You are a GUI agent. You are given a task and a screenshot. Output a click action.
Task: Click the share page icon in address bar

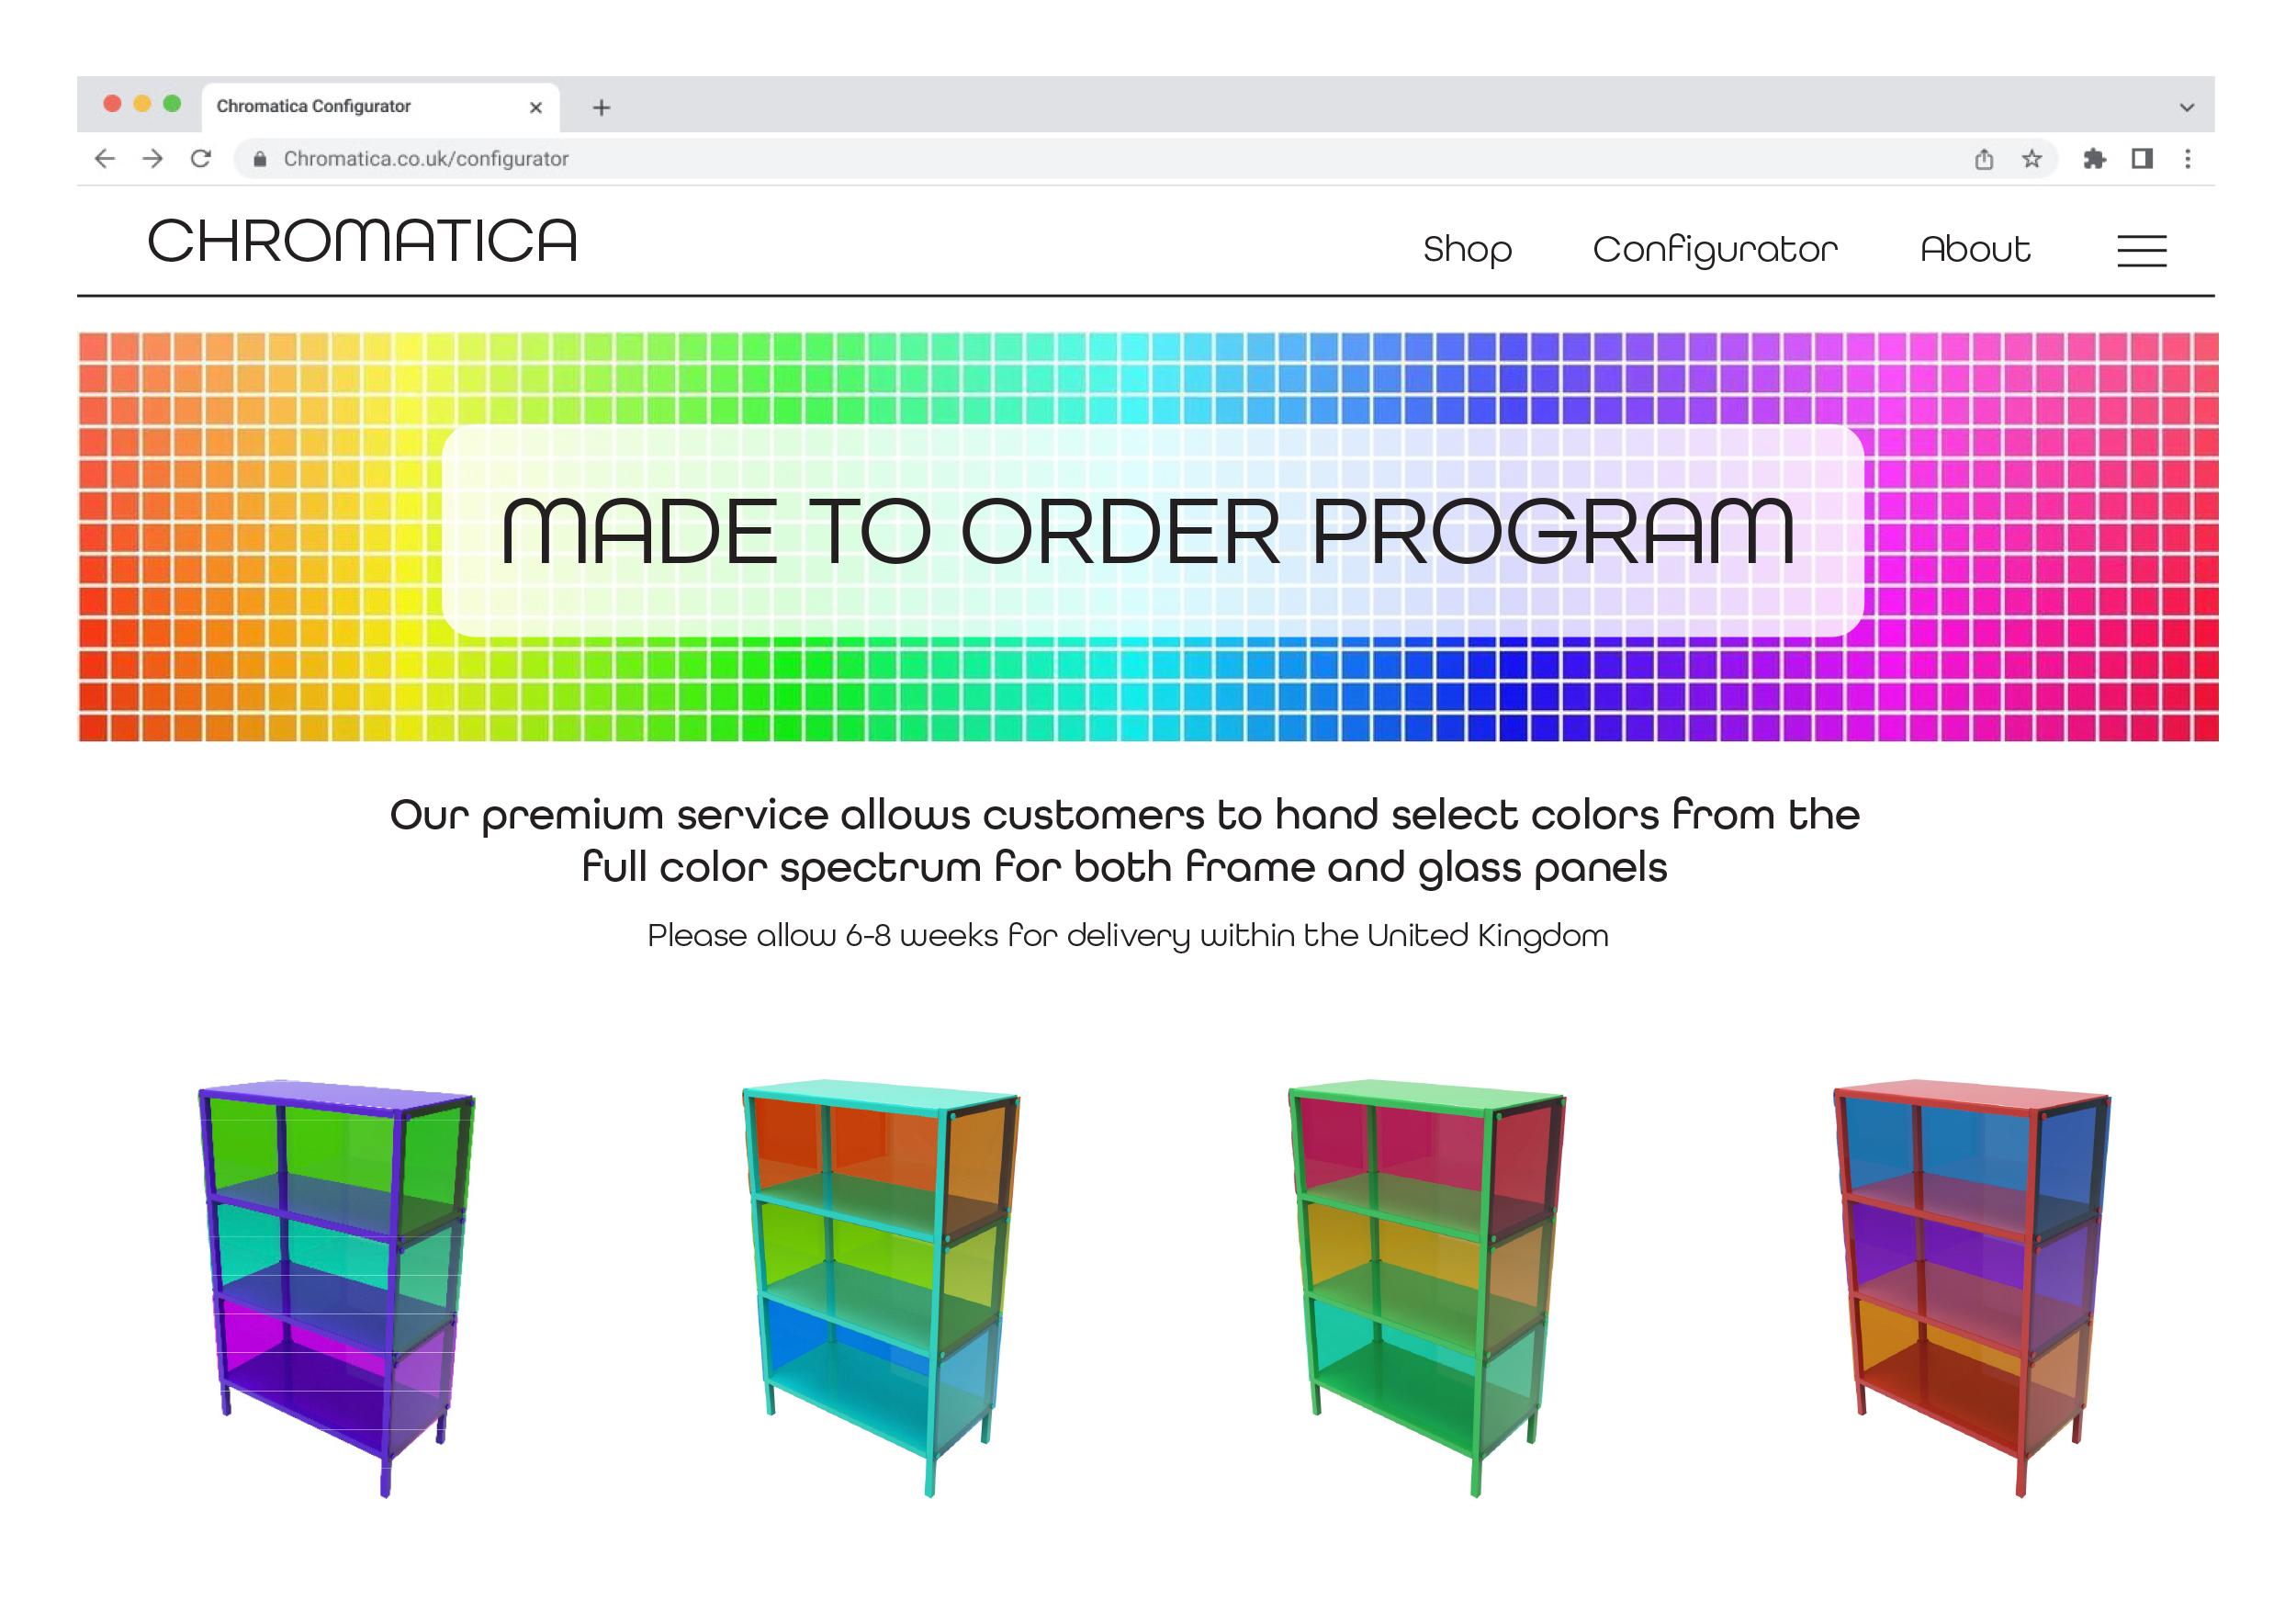pyautogui.click(x=1984, y=159)
